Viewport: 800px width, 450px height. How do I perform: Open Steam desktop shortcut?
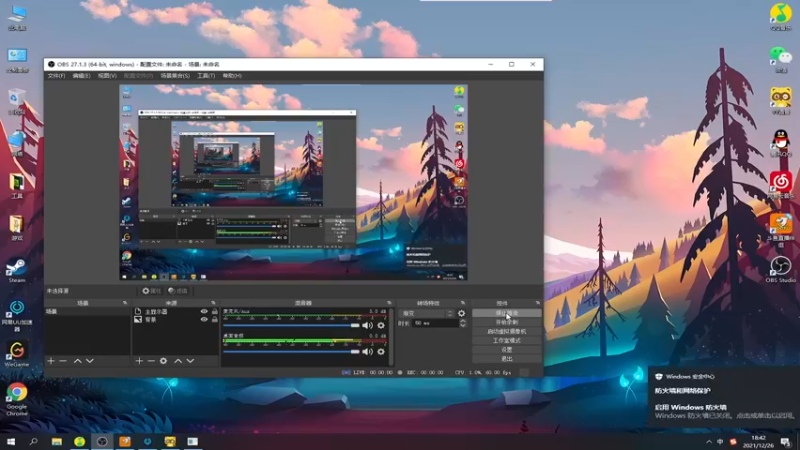pyautogui.click(x=16, y=270)
